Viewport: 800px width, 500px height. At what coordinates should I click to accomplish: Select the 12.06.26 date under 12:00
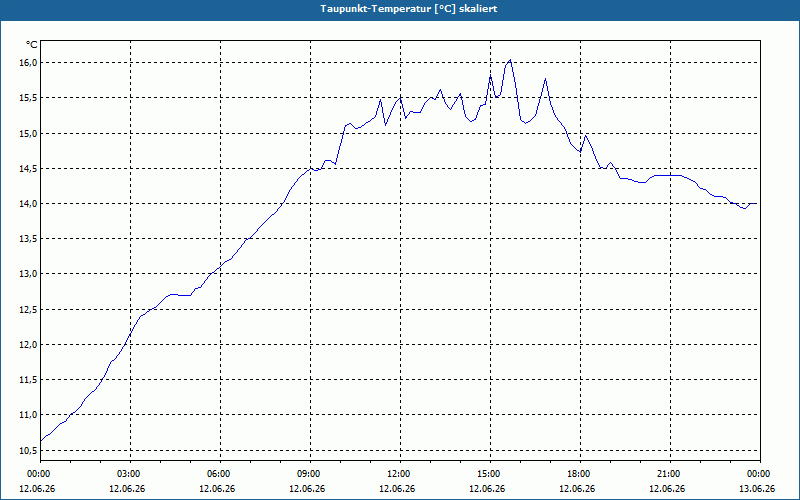pyautogui.click(x=397, y=489)
